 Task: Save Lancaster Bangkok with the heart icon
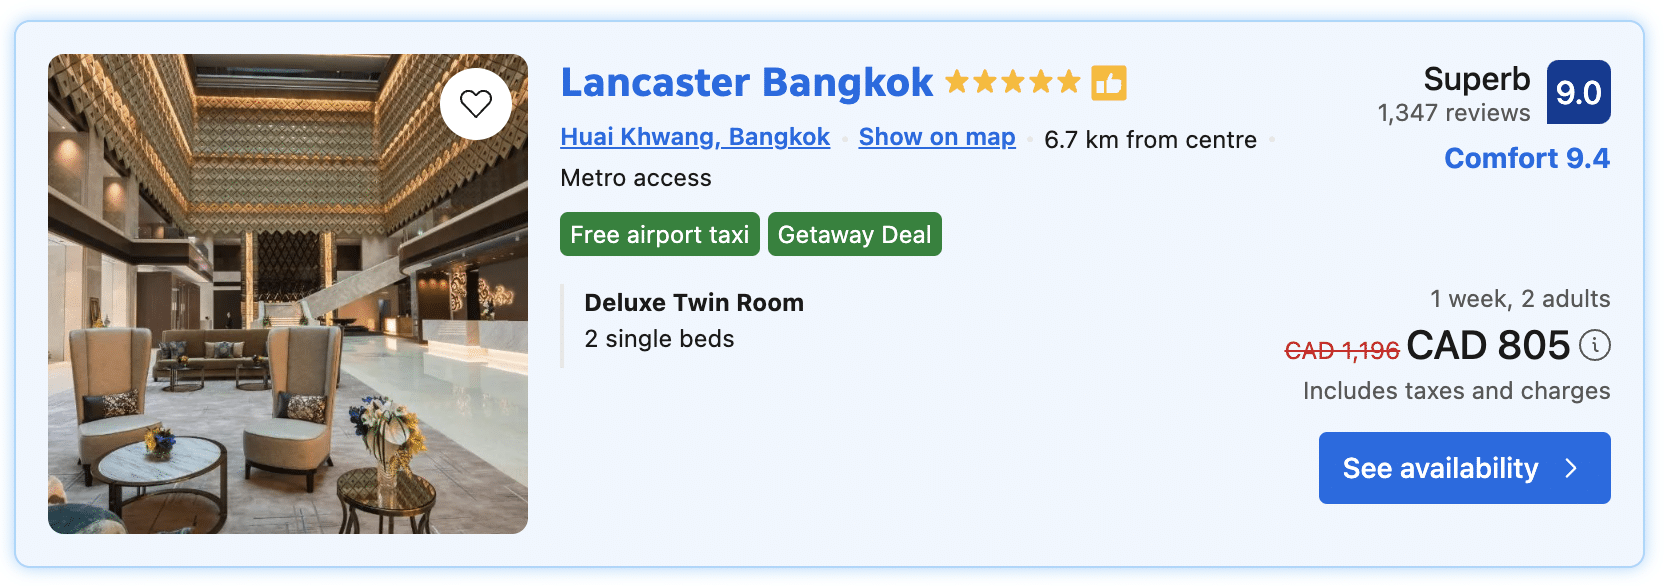pyautogui.click(x=476, y=103)
